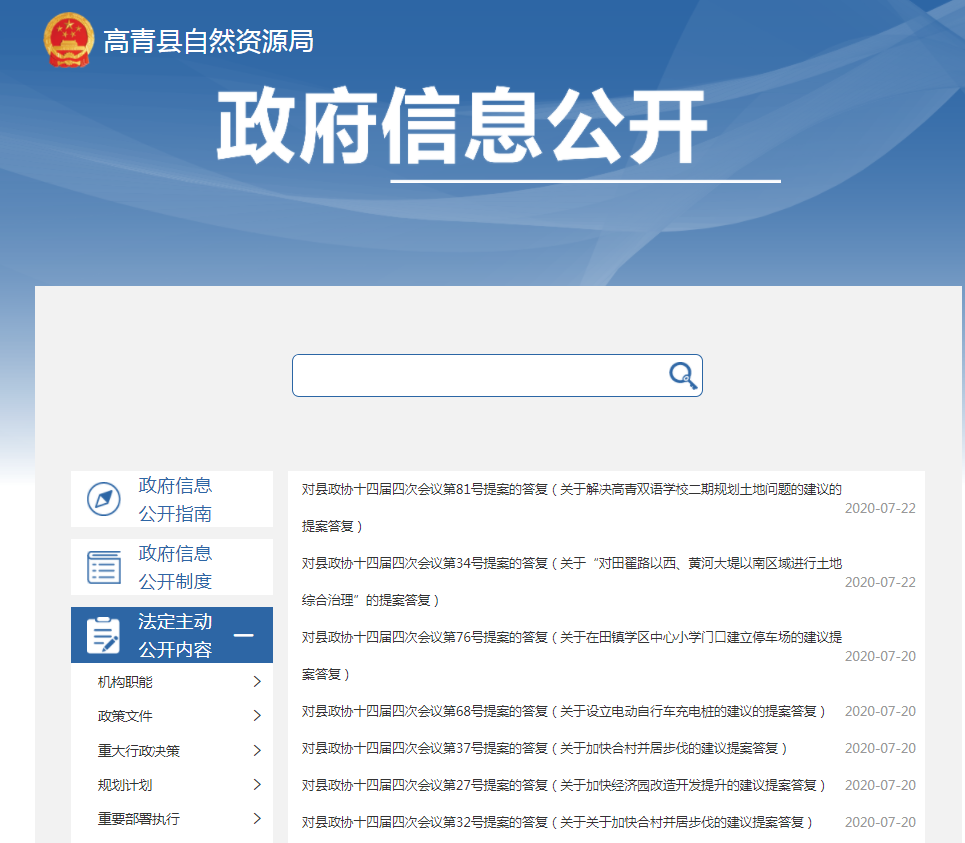Open the 政府信息公开指南 menu item

[x=175, y=499]
